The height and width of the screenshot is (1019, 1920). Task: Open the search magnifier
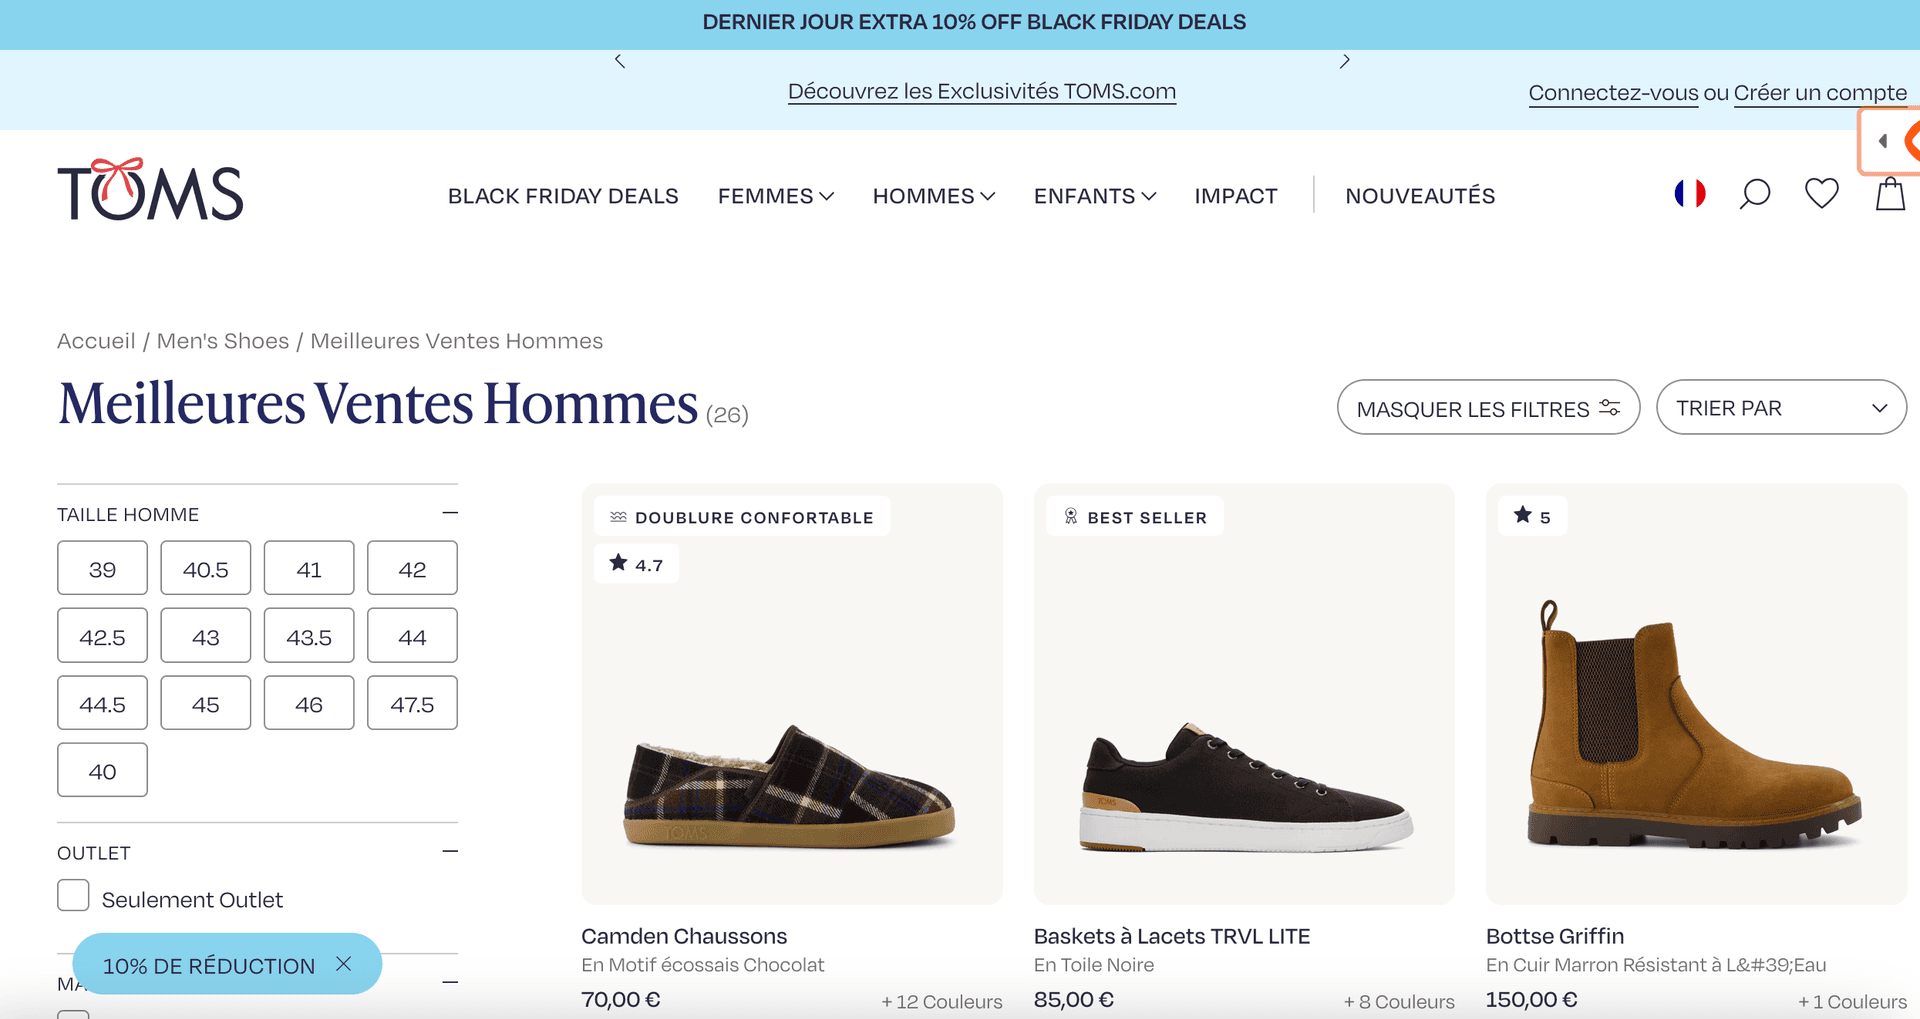(x=1754, y=194)
